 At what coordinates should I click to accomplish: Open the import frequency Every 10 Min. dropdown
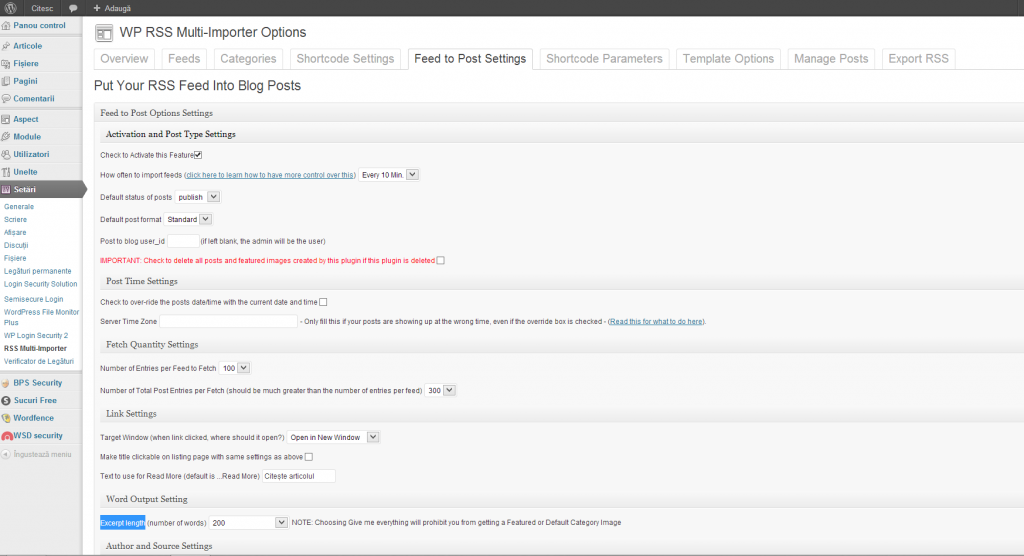coord(389,174)
